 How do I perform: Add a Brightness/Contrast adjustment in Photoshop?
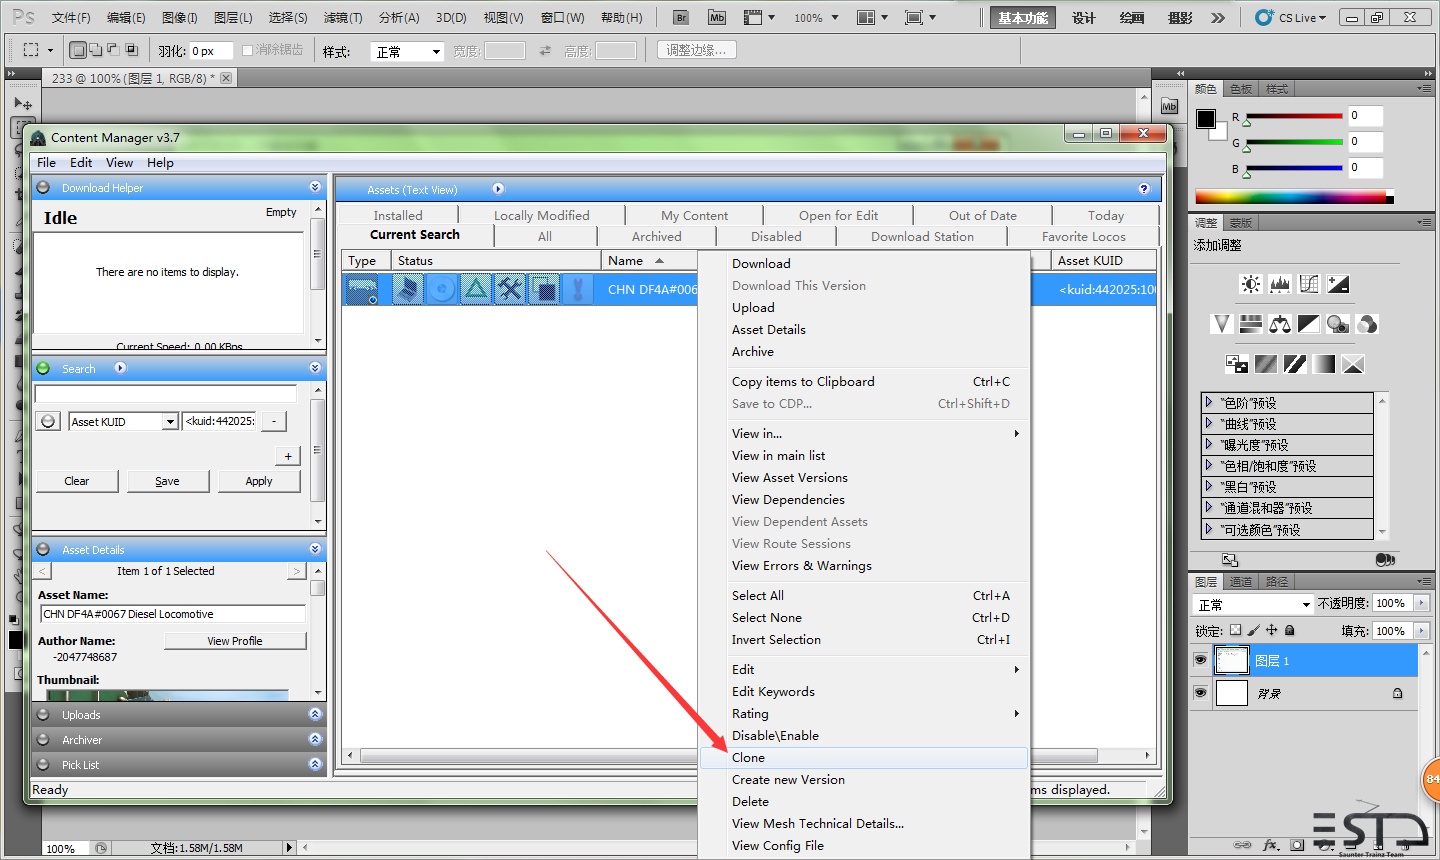(x=1251, y=285)
